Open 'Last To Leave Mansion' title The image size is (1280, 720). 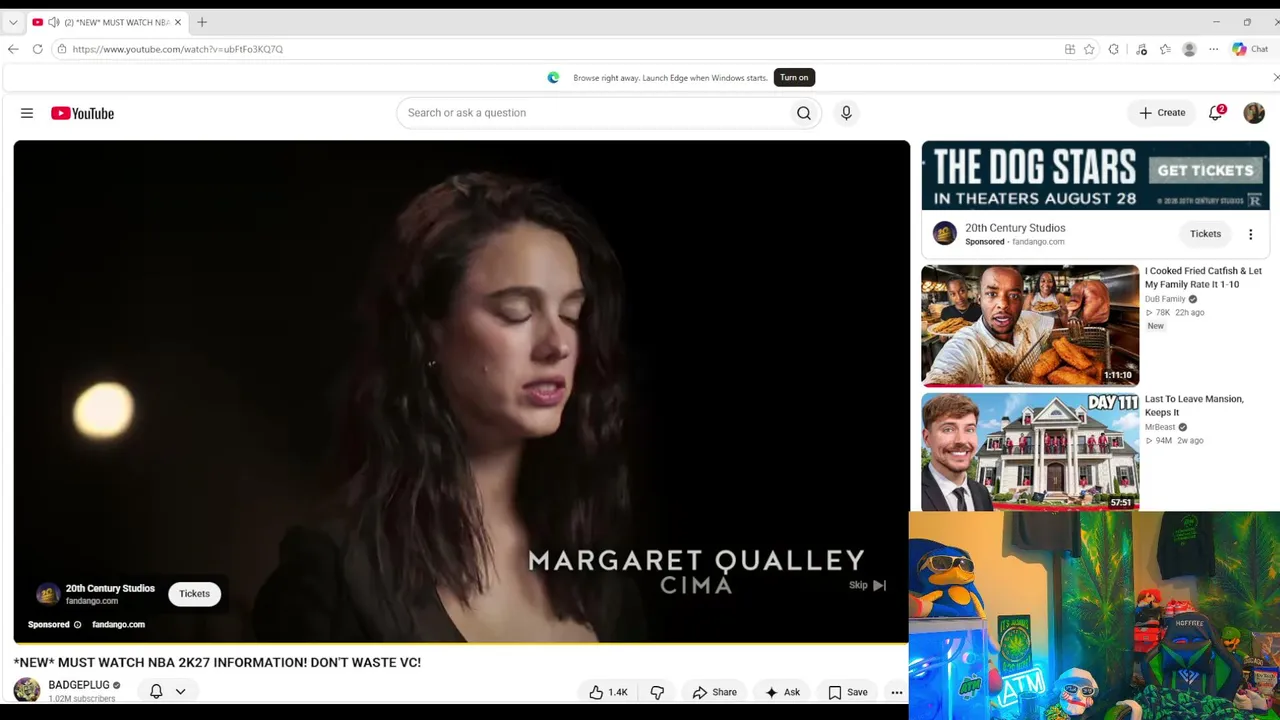pos(1194,406)
